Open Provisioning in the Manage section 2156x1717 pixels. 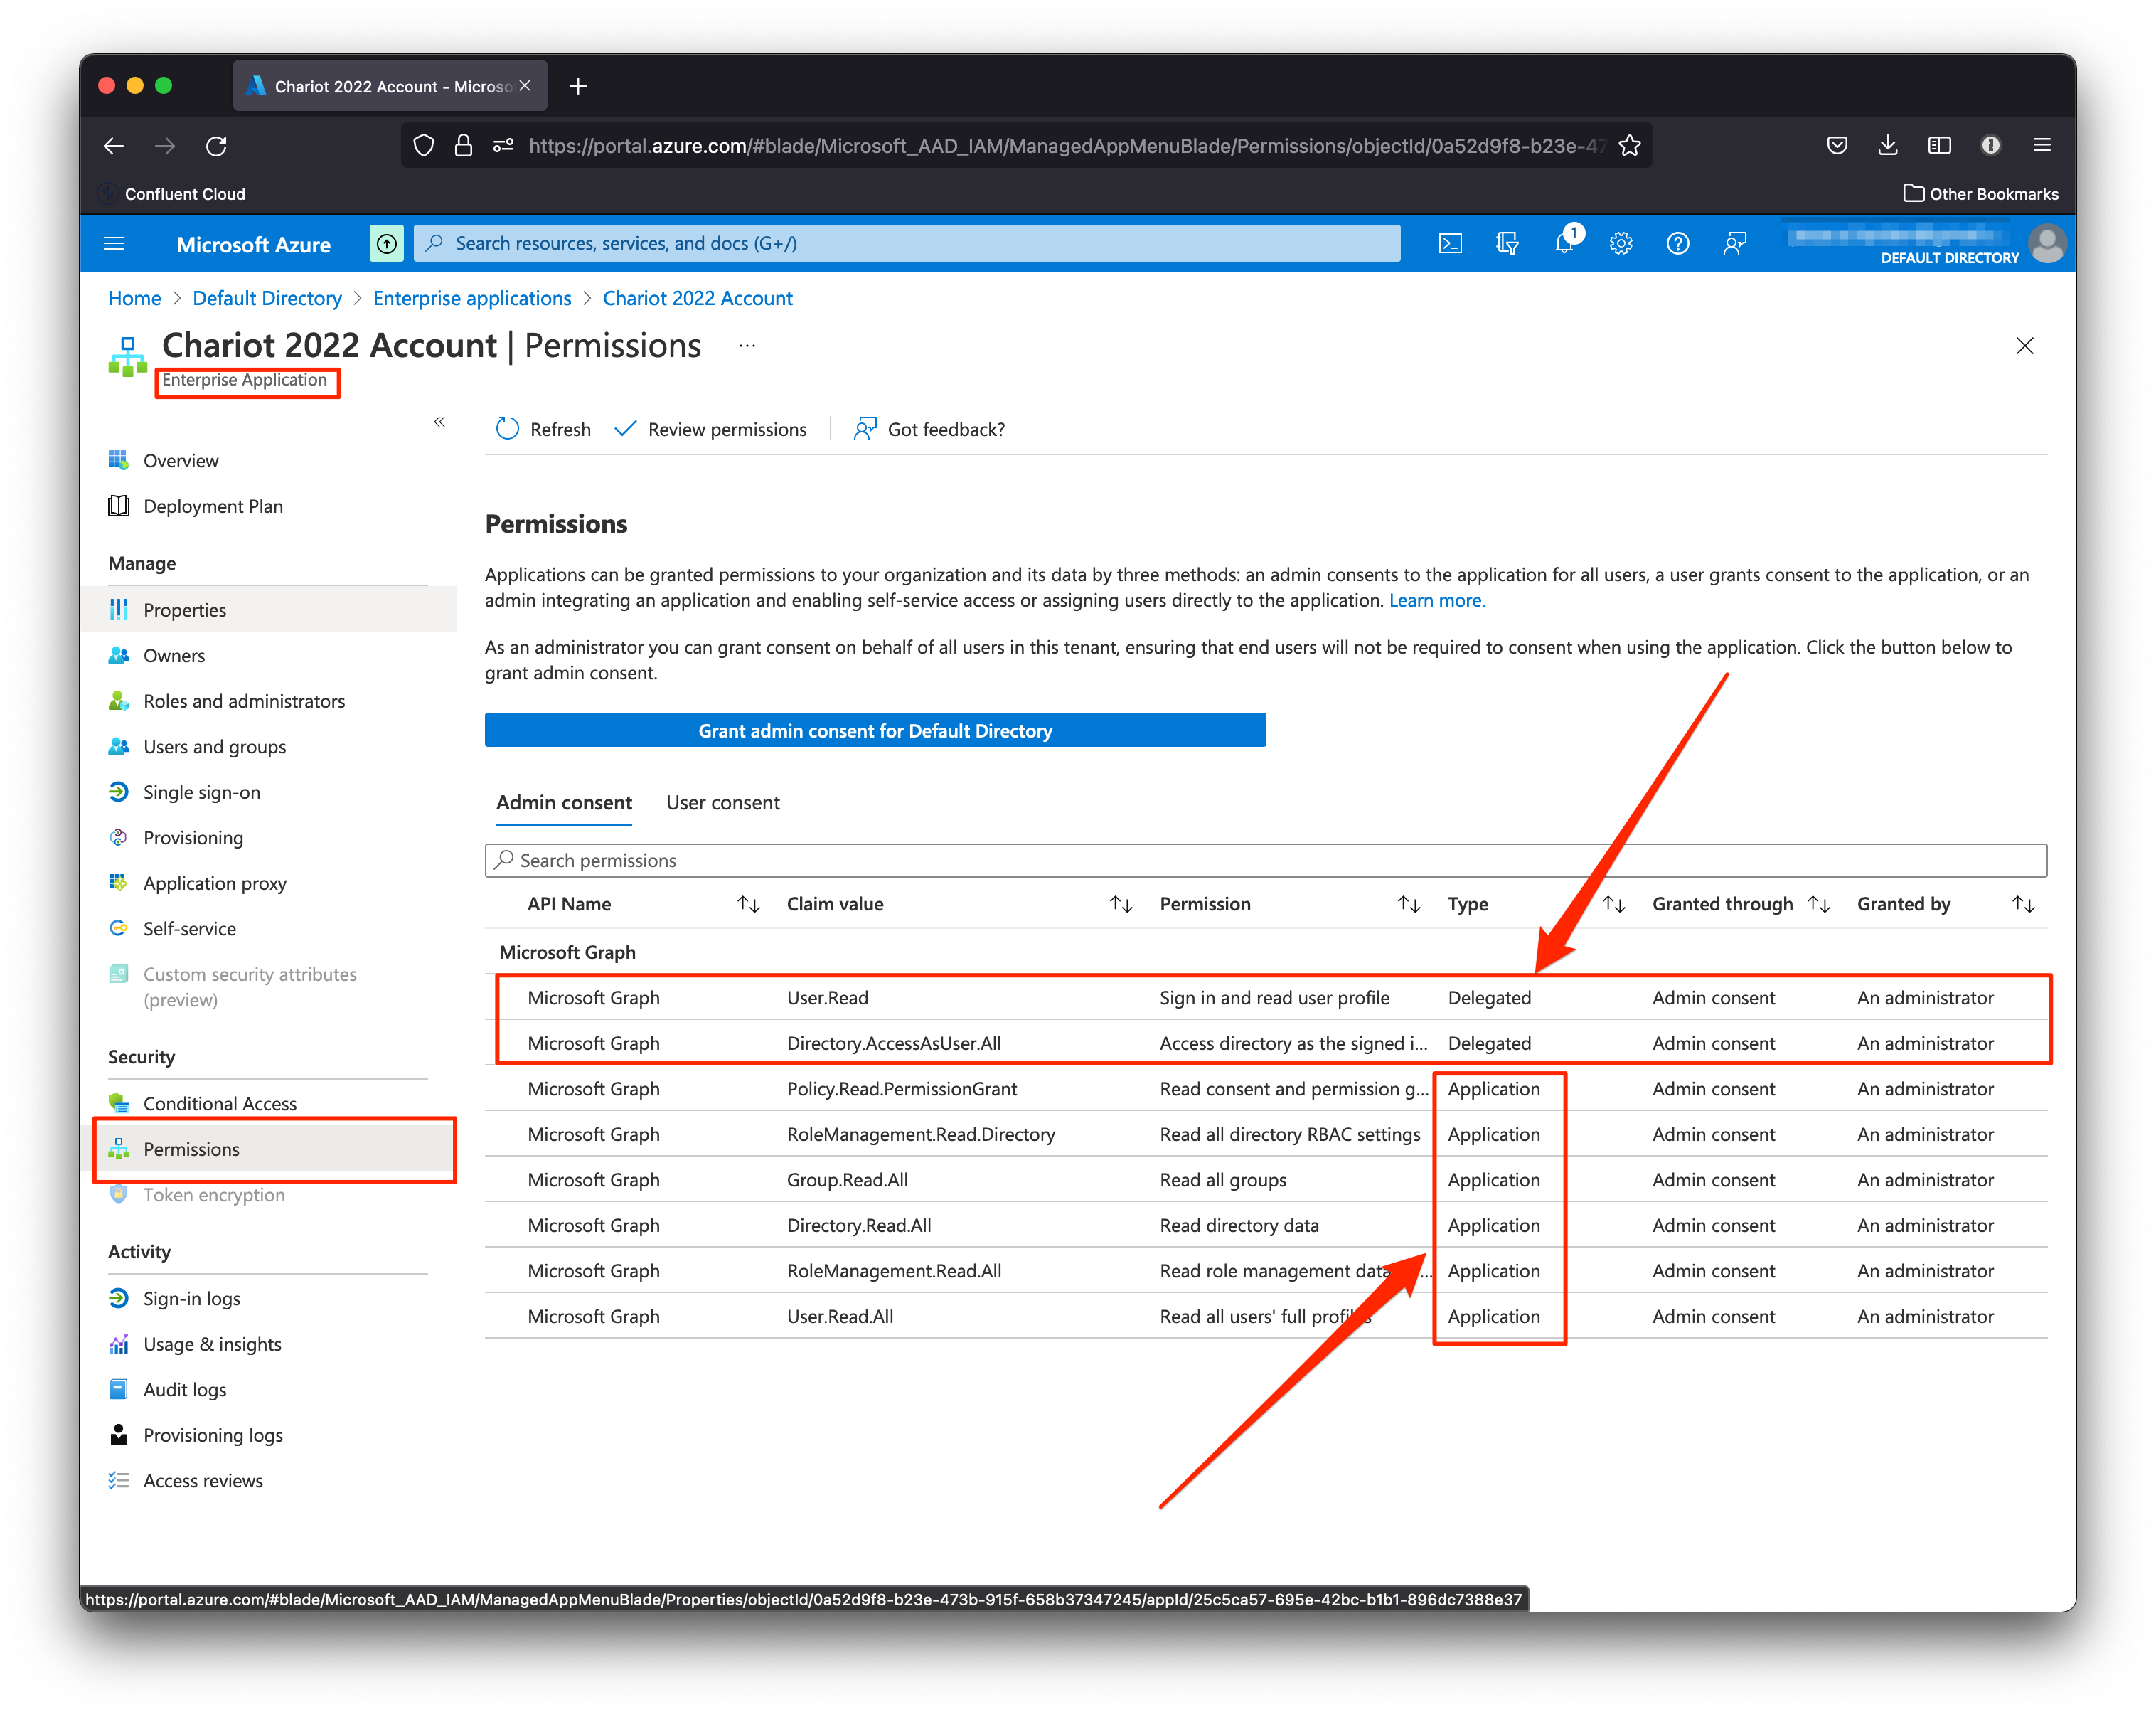pyautogui.click(x=193, y=837)
